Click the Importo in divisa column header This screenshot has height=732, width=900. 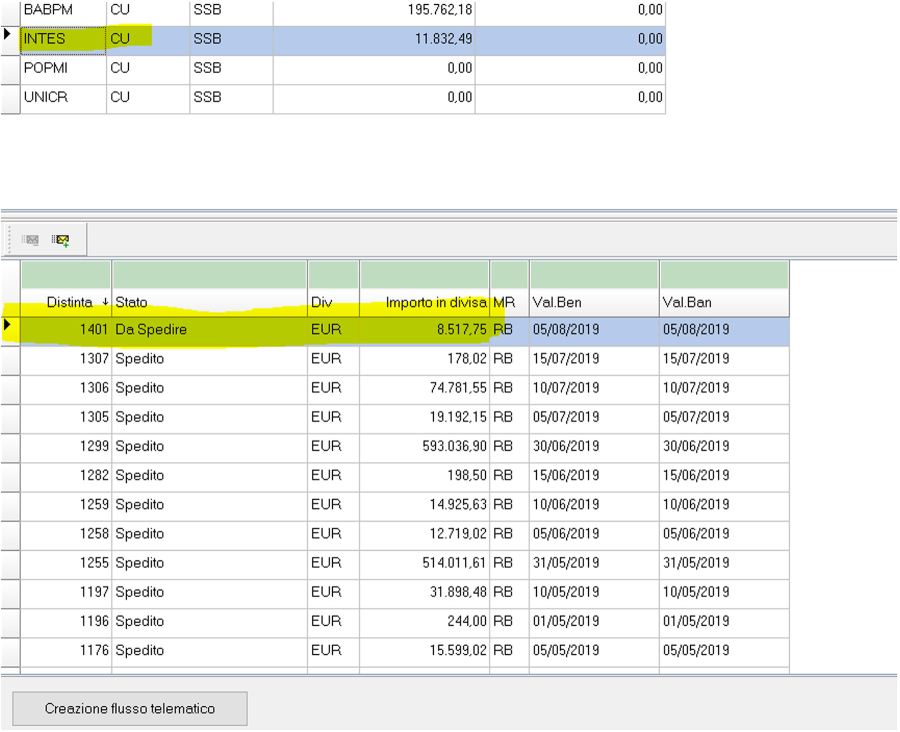pyautogui.click(x=424, y=302)
